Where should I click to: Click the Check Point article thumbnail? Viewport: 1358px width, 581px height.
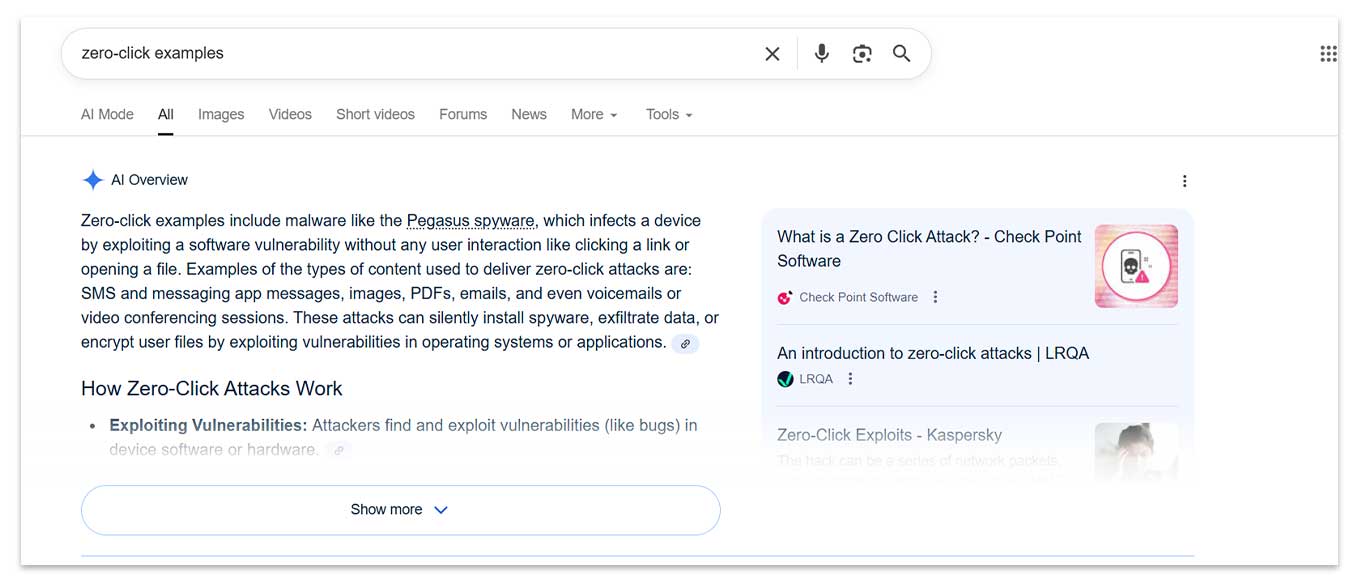pos(1136,266)
